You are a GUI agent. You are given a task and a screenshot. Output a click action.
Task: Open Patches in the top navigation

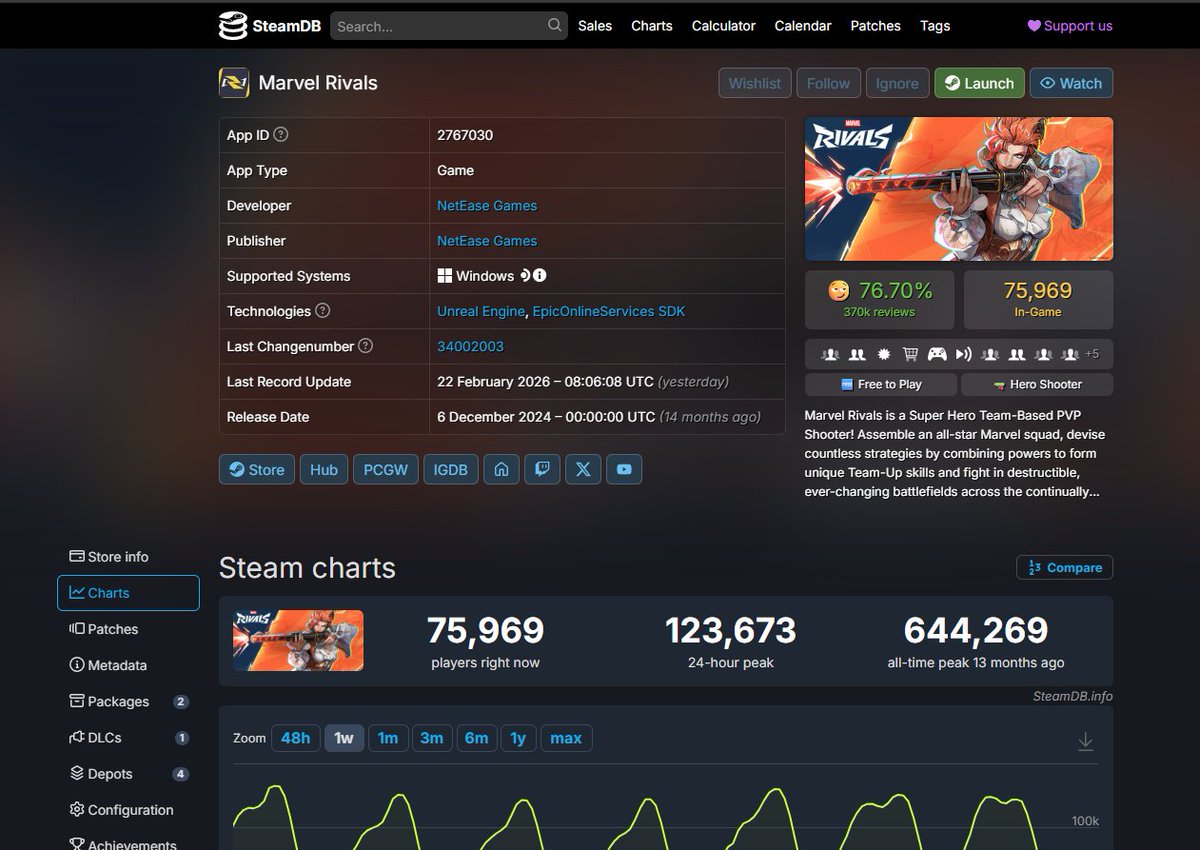[876, 26]
